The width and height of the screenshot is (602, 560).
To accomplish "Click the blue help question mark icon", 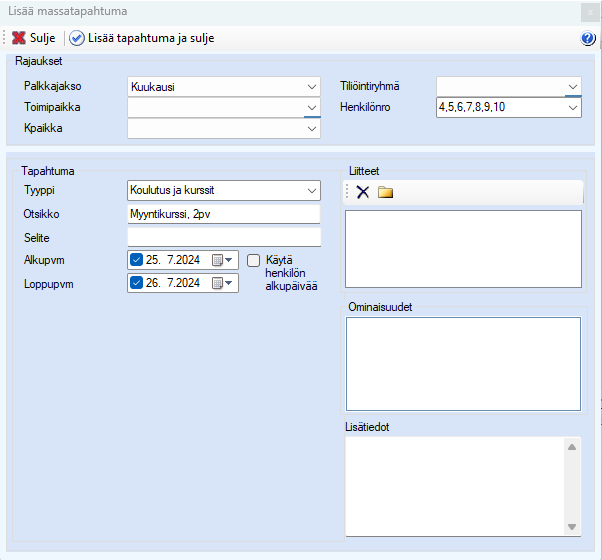I will pyautogui.click(x=588, y=38).
